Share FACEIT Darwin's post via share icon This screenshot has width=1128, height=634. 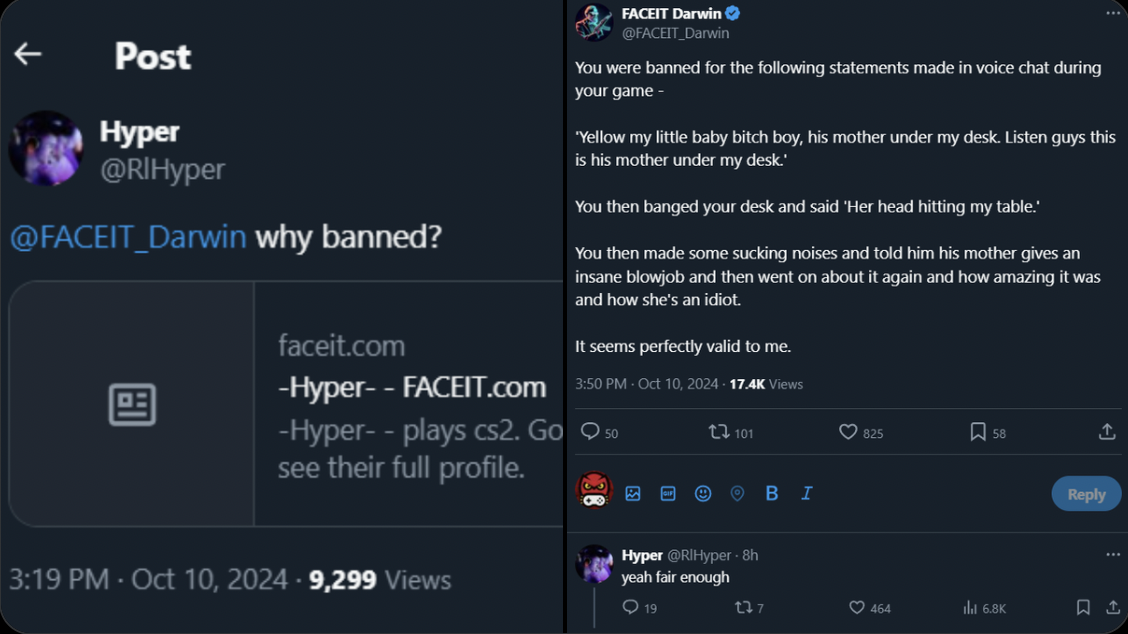[1107, 432]
